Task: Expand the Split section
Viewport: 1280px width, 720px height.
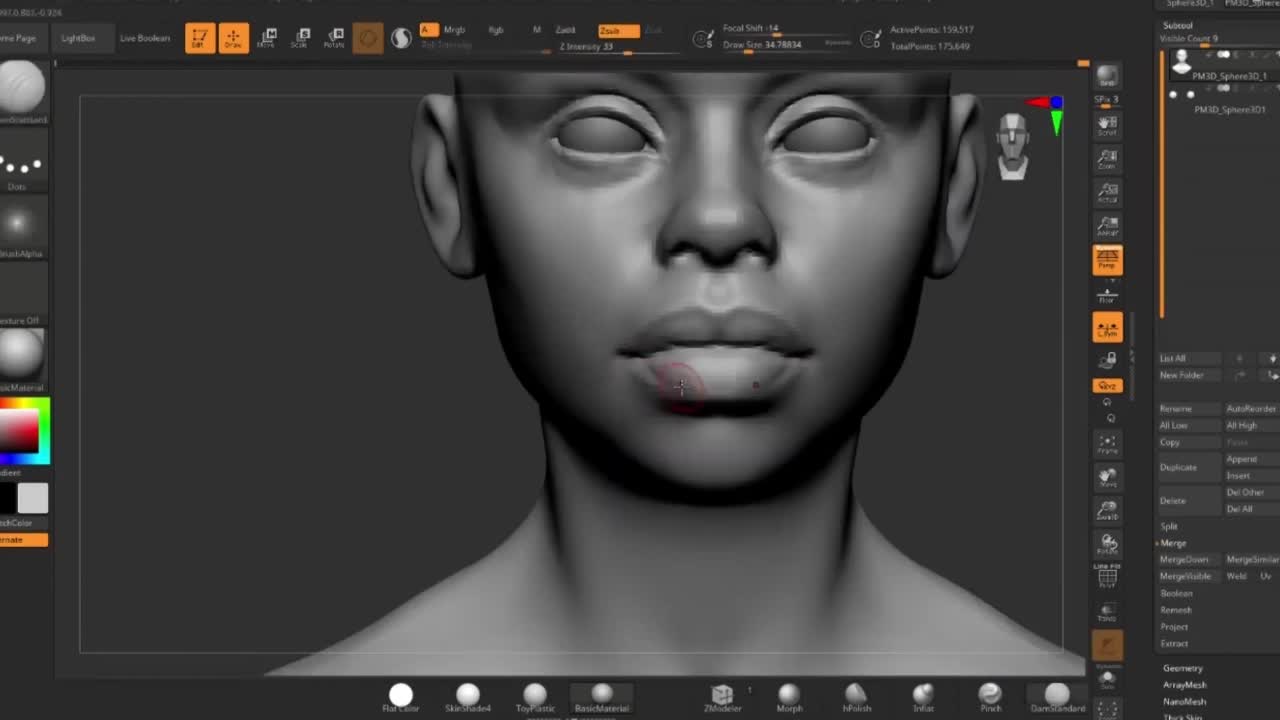Action: (x=1169, y=526)
